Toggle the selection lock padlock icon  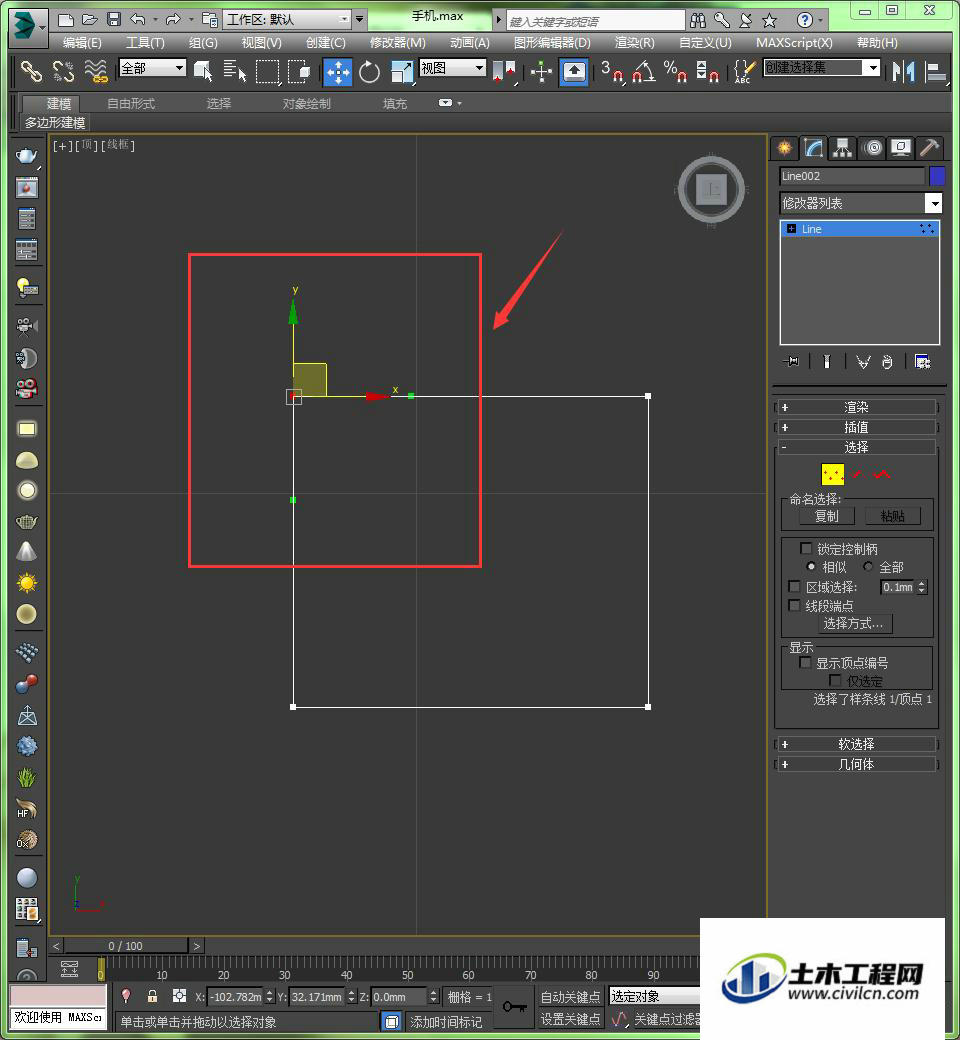tap(152, 996)
